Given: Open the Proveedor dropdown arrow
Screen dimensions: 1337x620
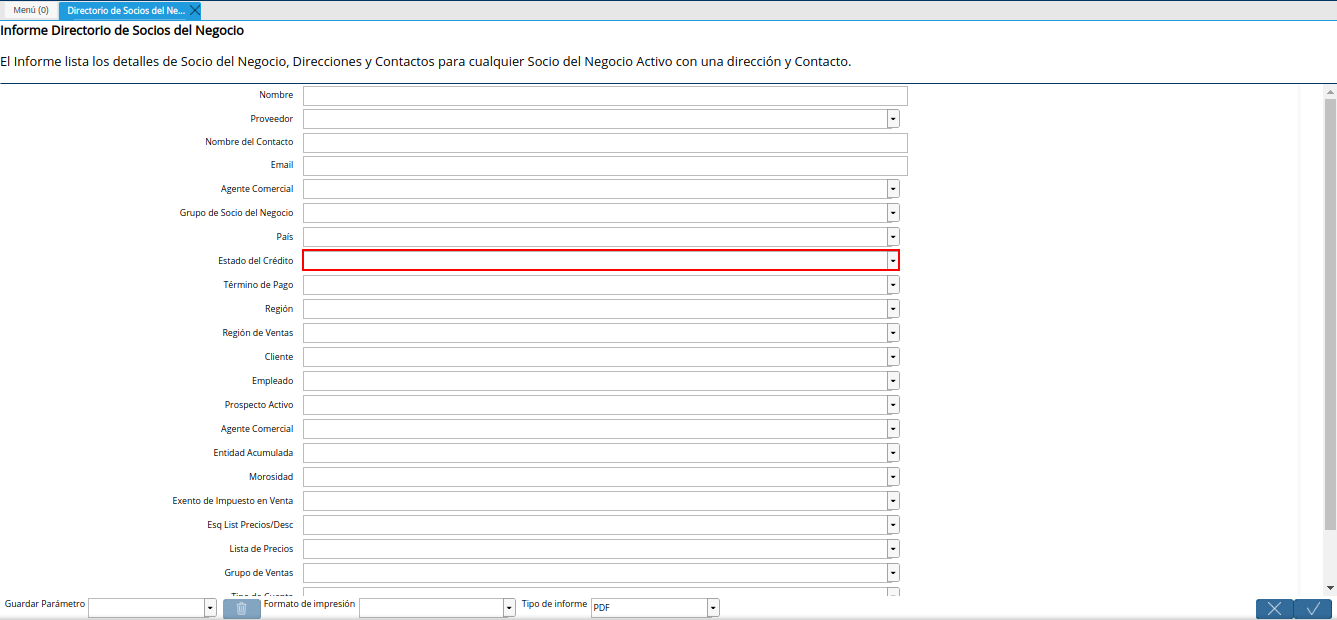Looking at the screenshot, I should [x=893, y=119].
